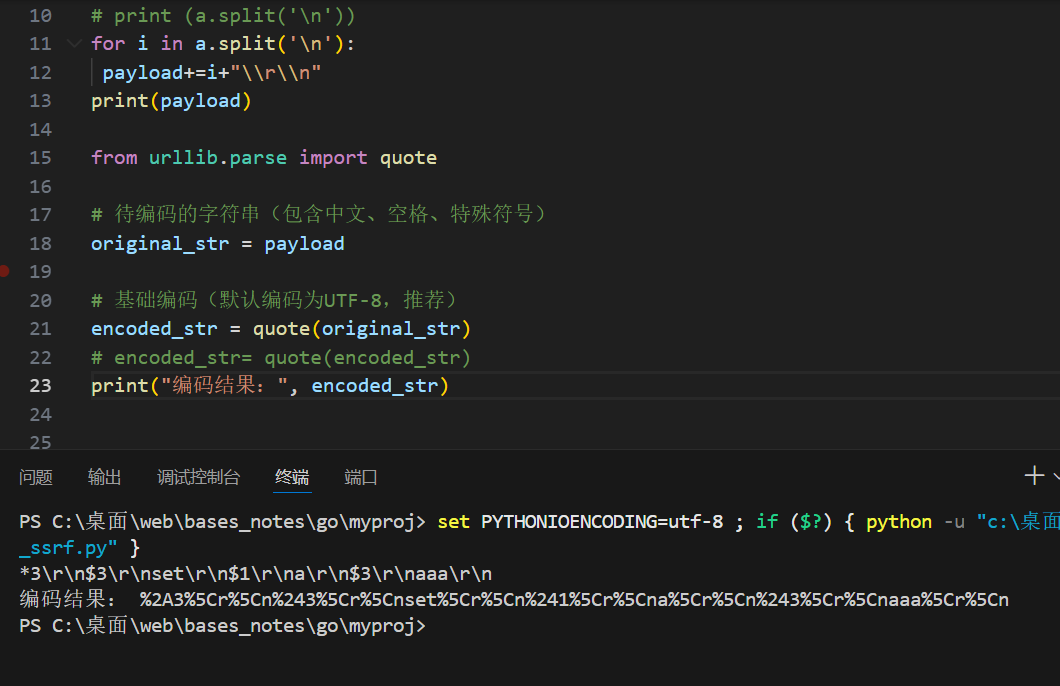The image size is (1060, 686).
Task: Click line number 15 in the gutter
Action: pyautogui.click(x=41, y=157)
